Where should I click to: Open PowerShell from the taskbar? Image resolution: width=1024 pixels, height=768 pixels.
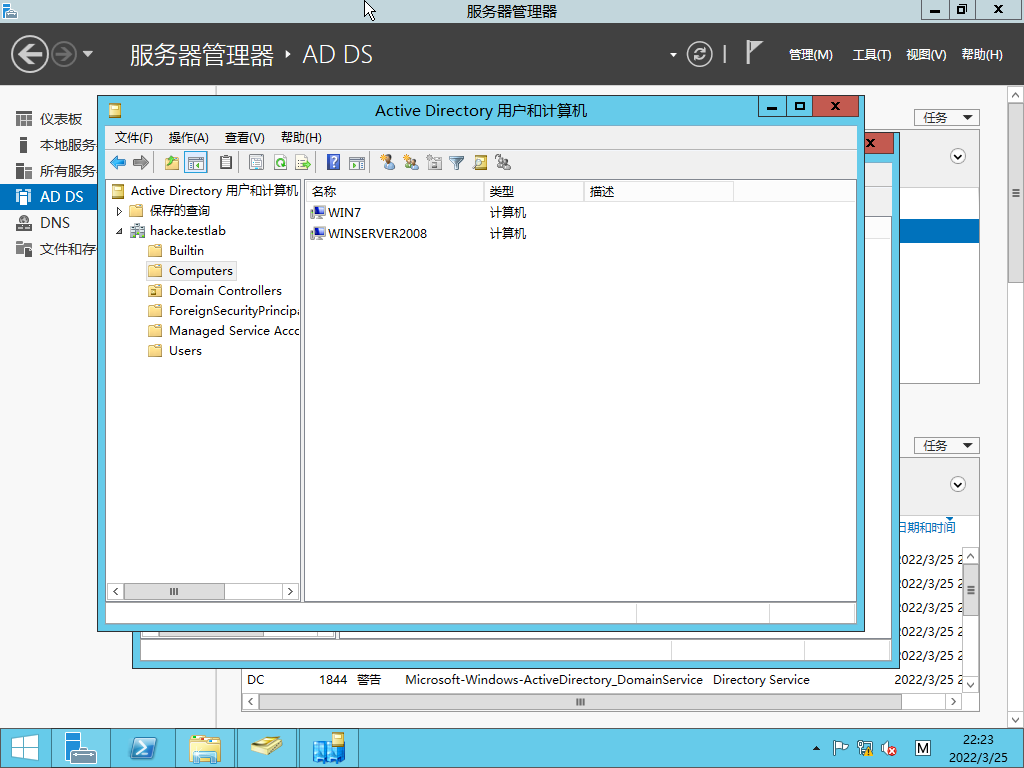point(143,748)
